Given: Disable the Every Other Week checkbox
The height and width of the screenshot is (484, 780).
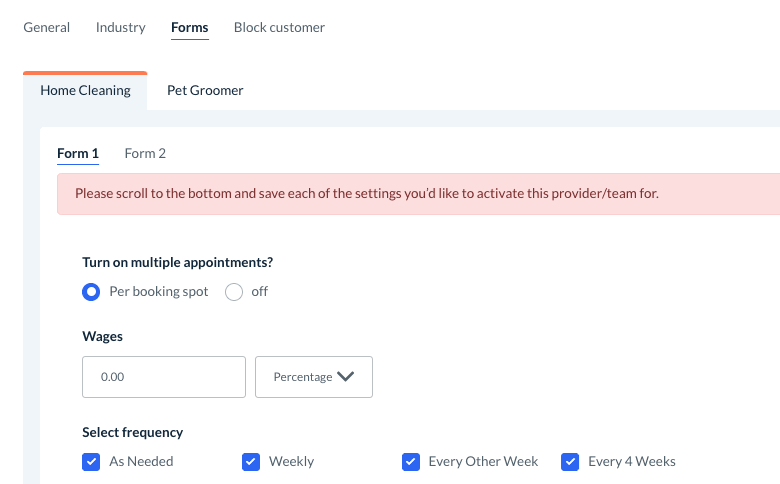Looking at the screenshot, I should click(411, 462).
